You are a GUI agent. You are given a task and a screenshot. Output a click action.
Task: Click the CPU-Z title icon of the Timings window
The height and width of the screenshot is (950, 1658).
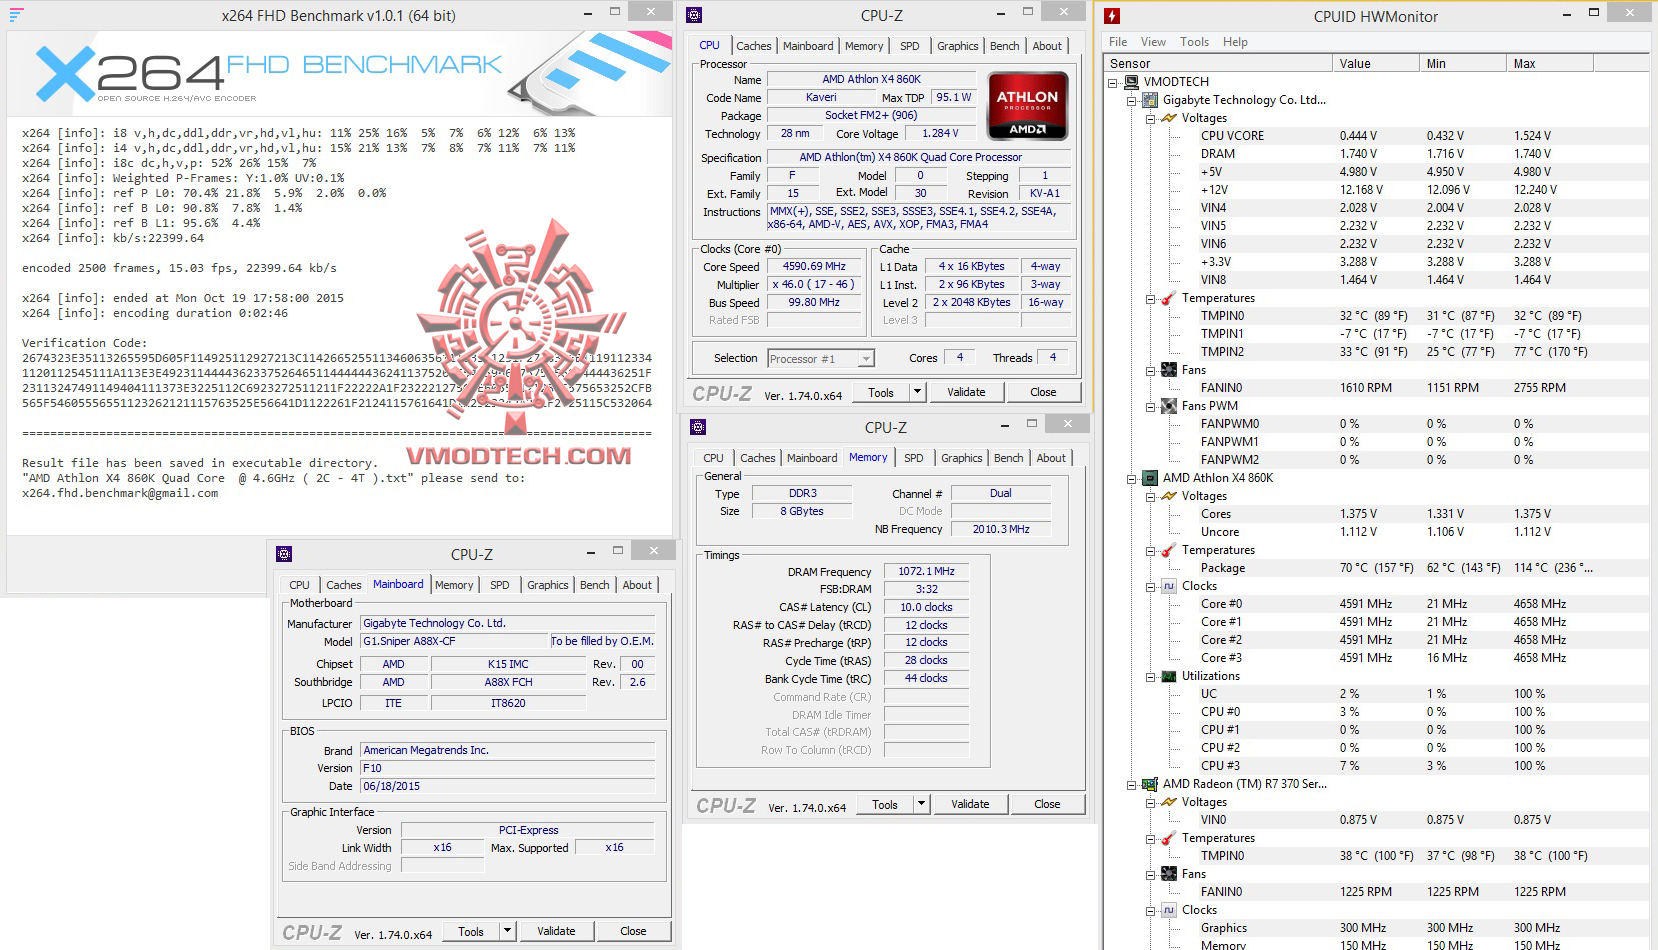(x=698, y=427)
